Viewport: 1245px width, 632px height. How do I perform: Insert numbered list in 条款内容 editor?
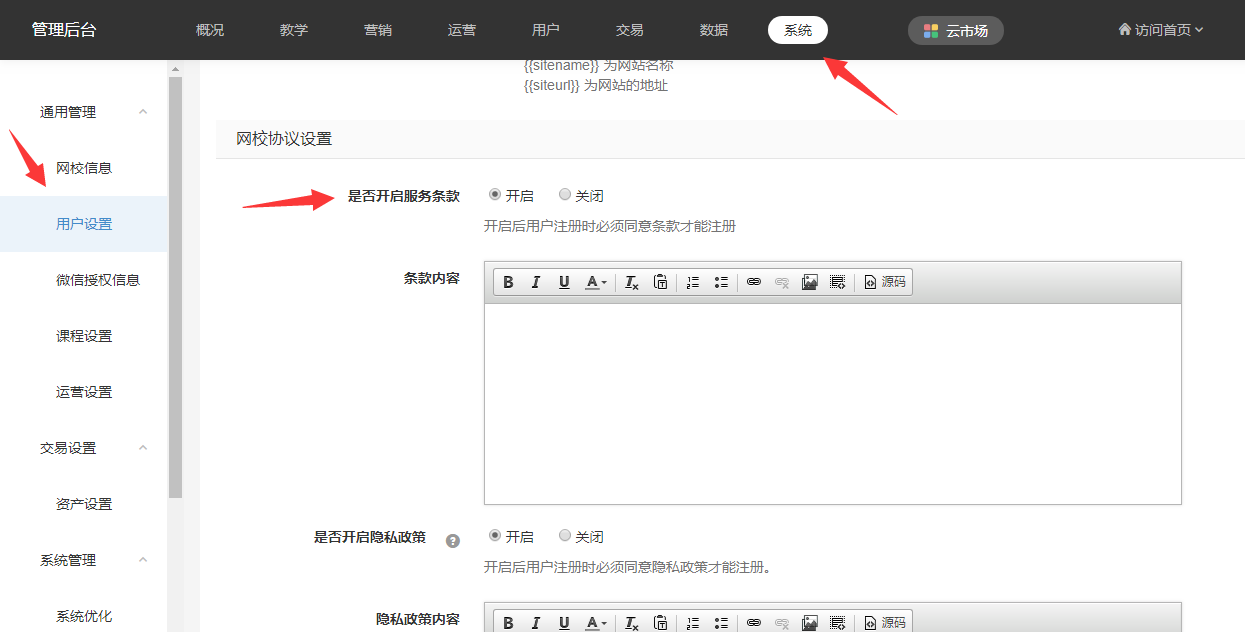(692, 283)
